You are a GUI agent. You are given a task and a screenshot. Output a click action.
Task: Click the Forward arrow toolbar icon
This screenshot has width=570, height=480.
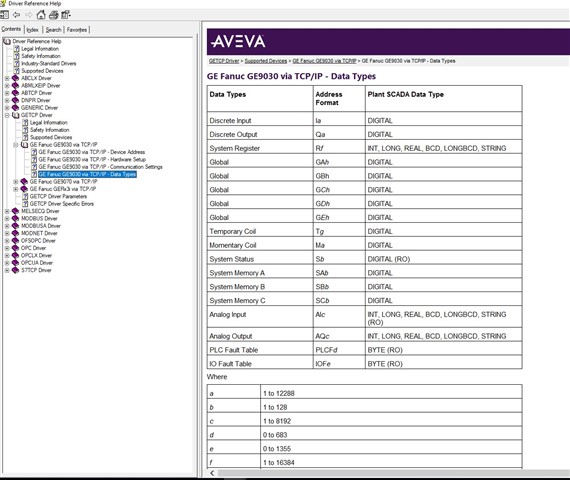28,15
